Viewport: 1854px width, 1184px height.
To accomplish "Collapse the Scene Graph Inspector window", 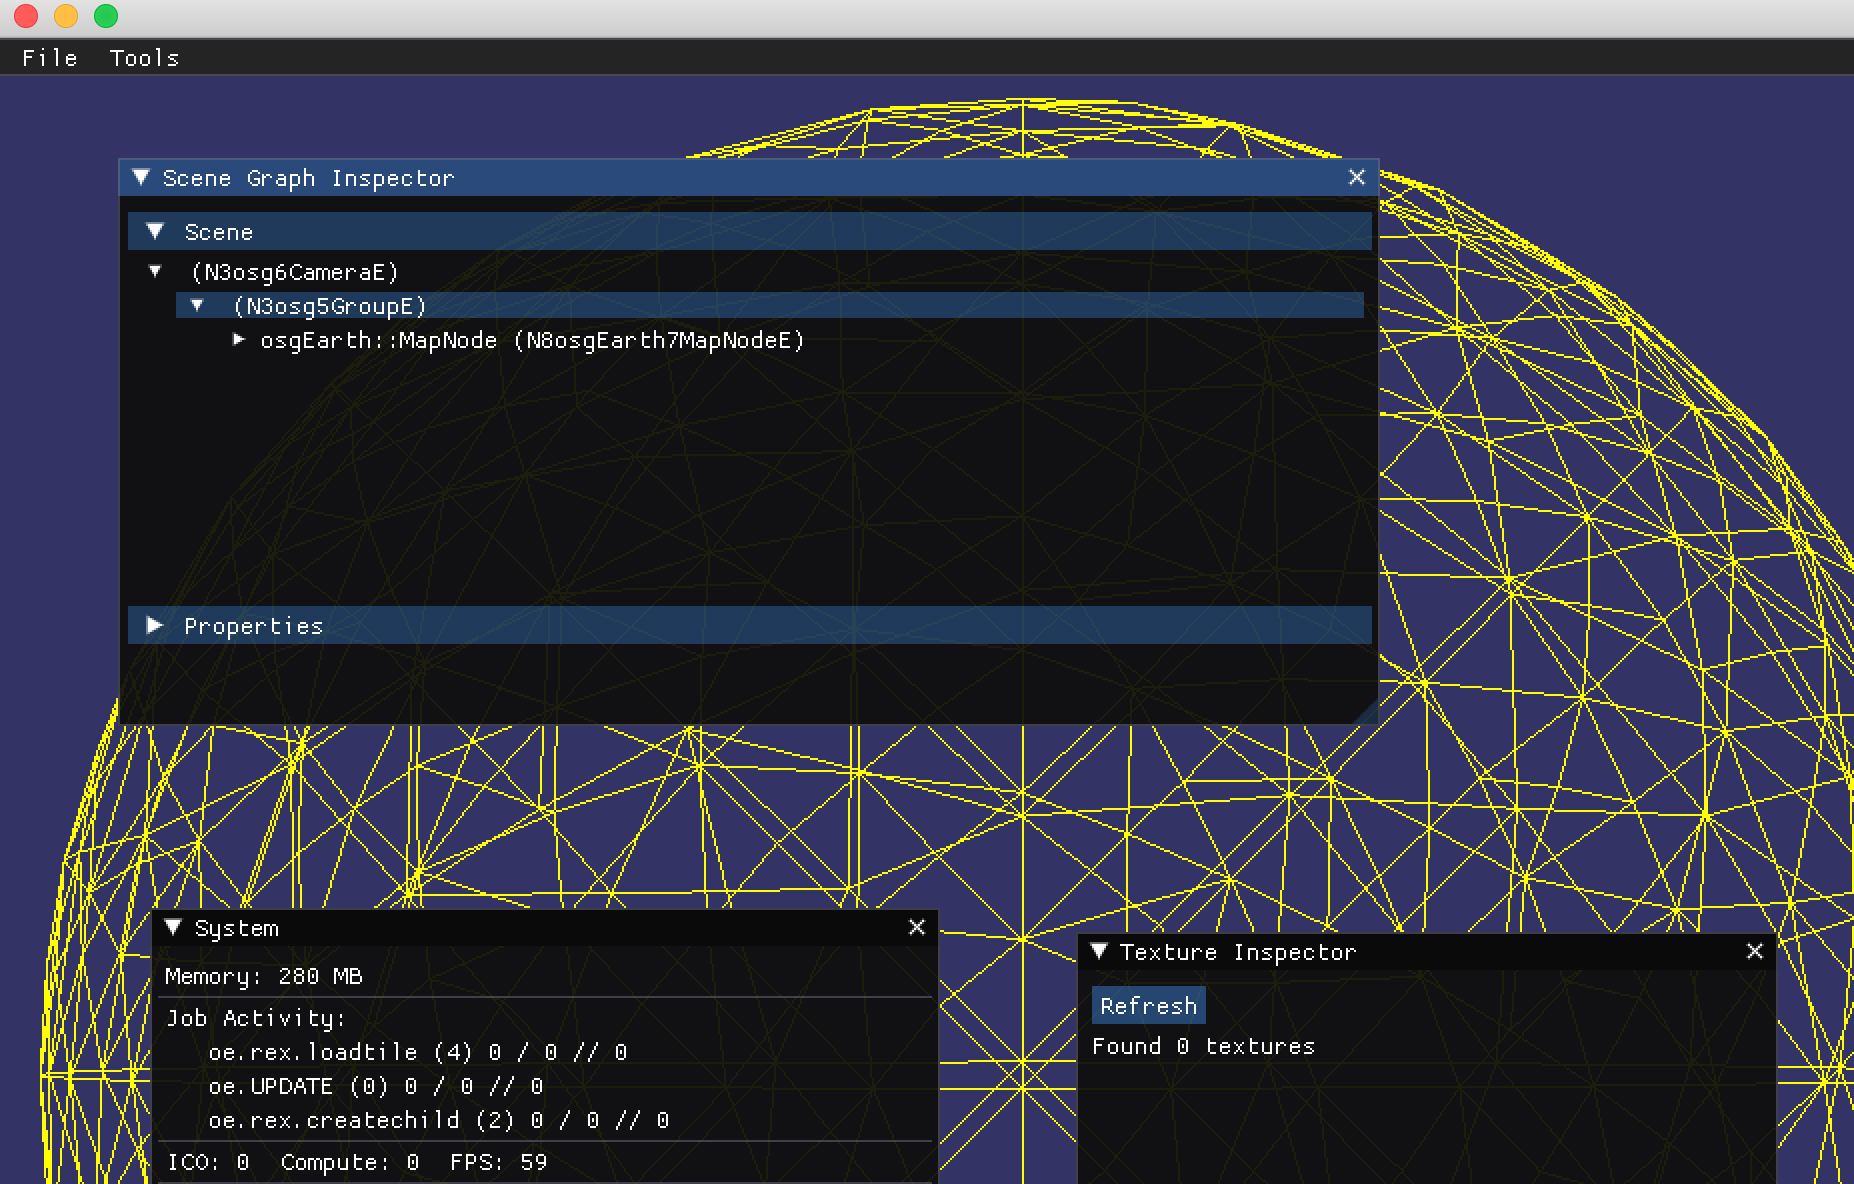I will point(141,178).
